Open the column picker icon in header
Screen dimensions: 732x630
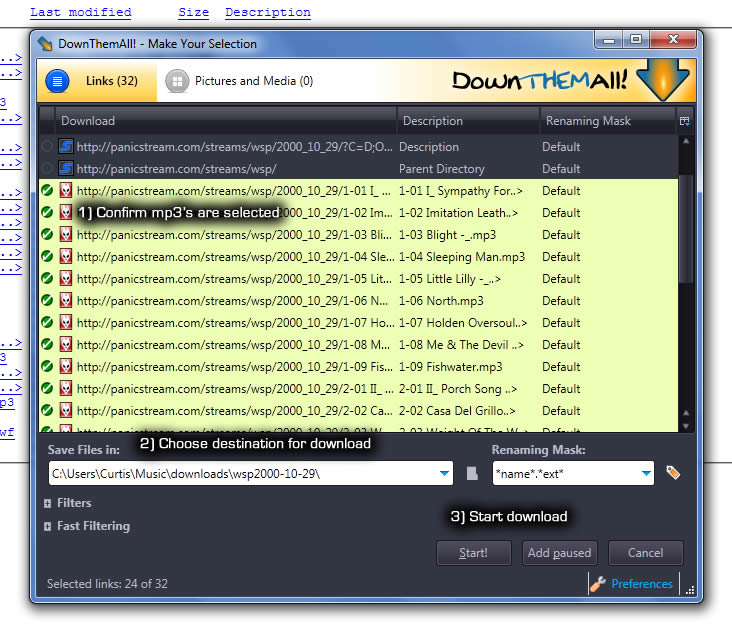tap(685, 121)
